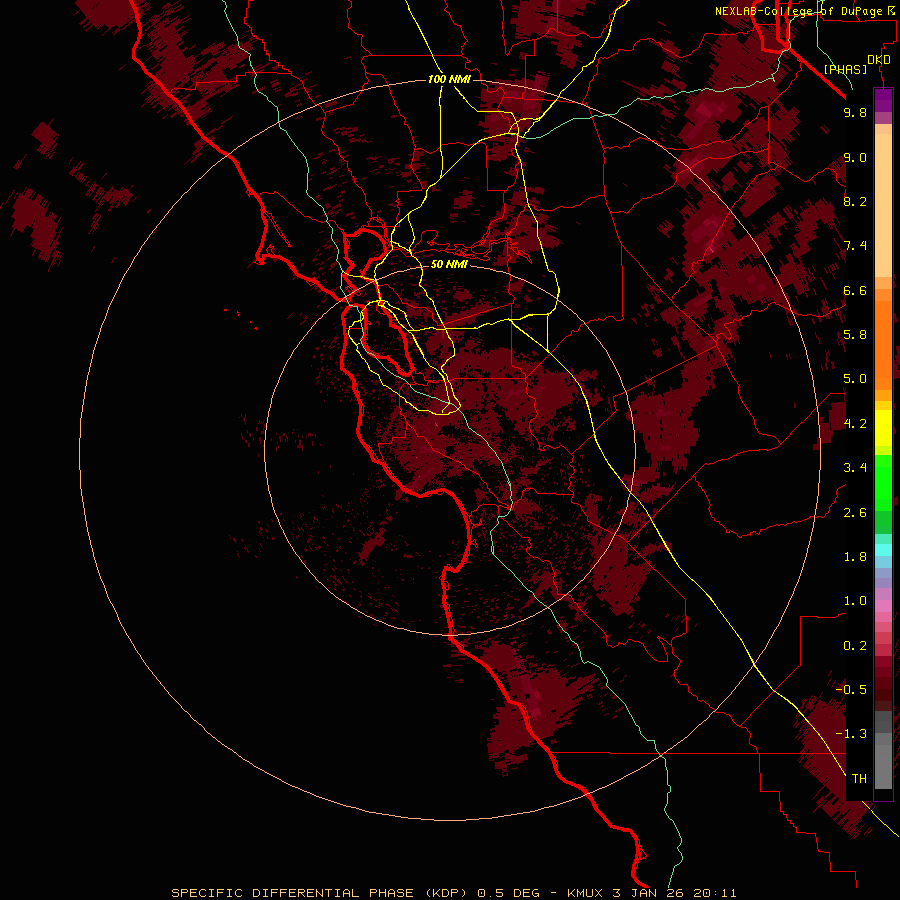Pick the cyan segment of the color bar

[883, 549]
